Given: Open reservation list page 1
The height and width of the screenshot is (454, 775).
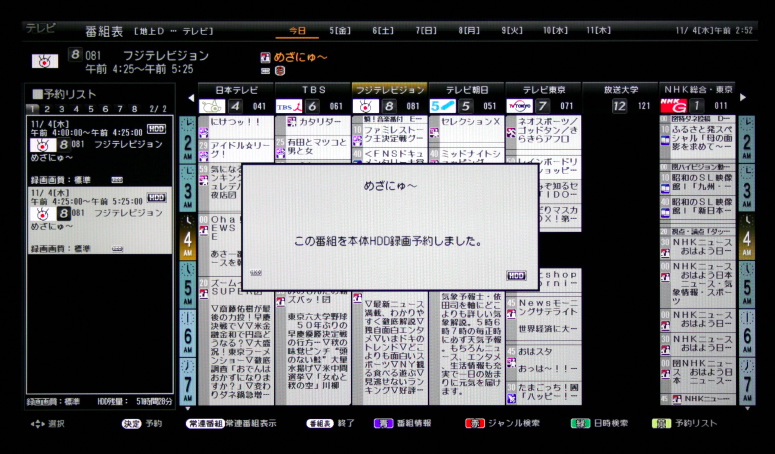Looking at the screenshot, I should 33,109.
